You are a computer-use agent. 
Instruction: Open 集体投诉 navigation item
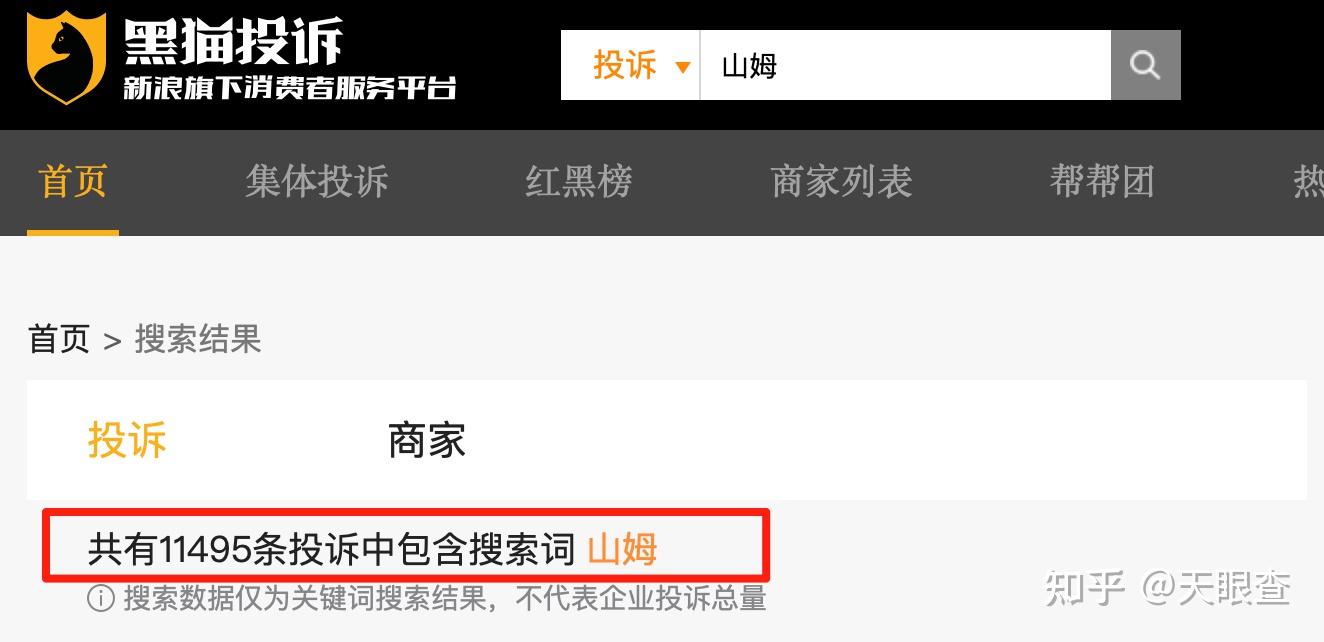point(317,182)
